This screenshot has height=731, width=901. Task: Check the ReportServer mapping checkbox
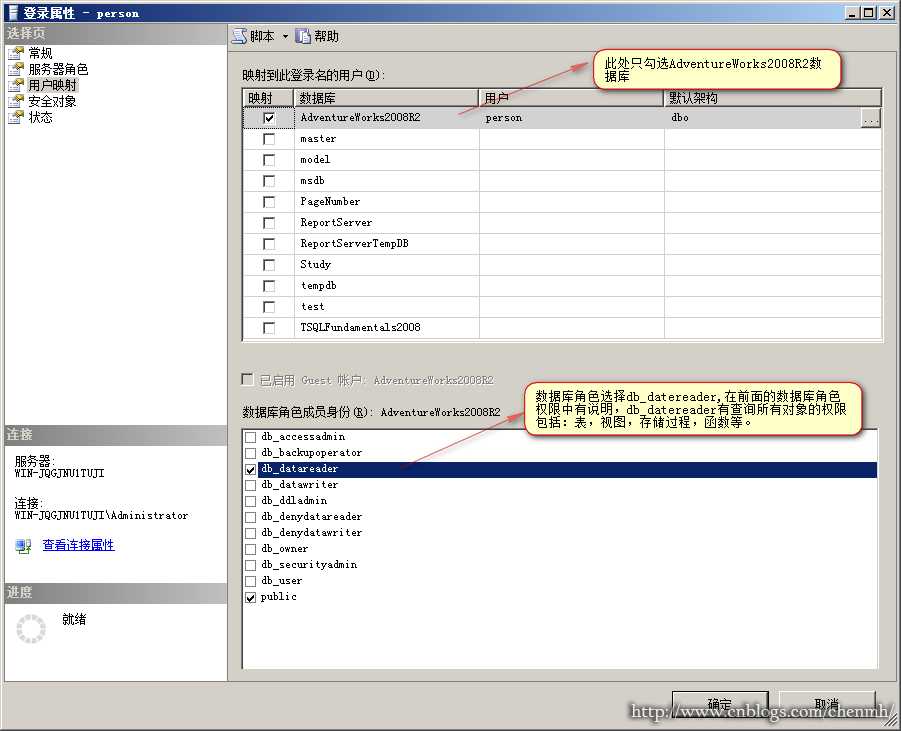coord(268,223)
